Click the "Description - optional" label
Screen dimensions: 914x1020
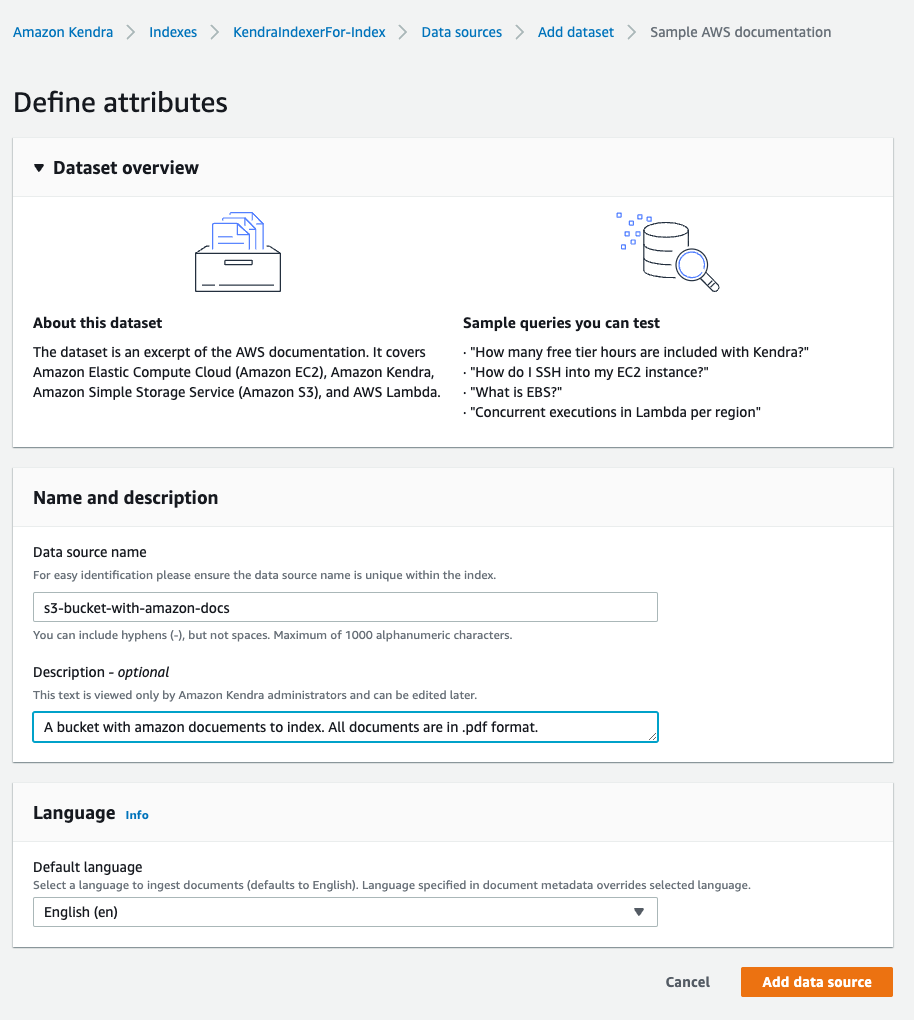tap(101, 672)
